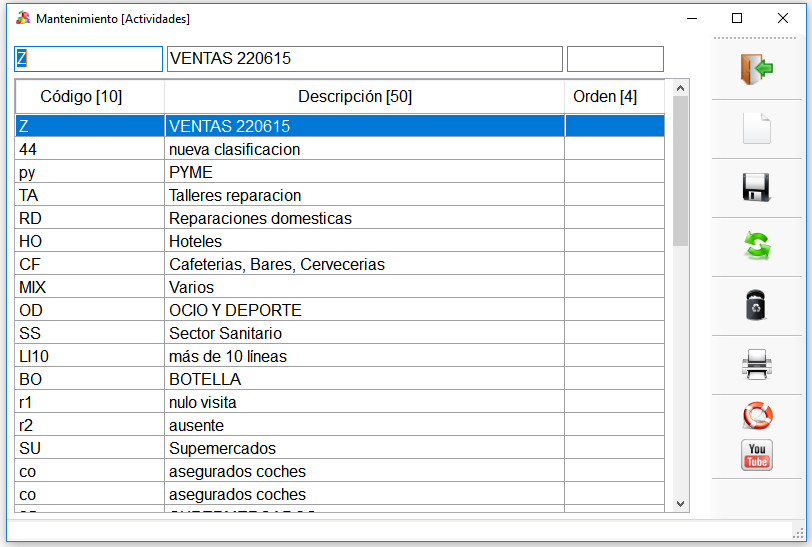The image size is (812, 547).
Task: Click Descripción [50] column header
Action: [365, 96]
